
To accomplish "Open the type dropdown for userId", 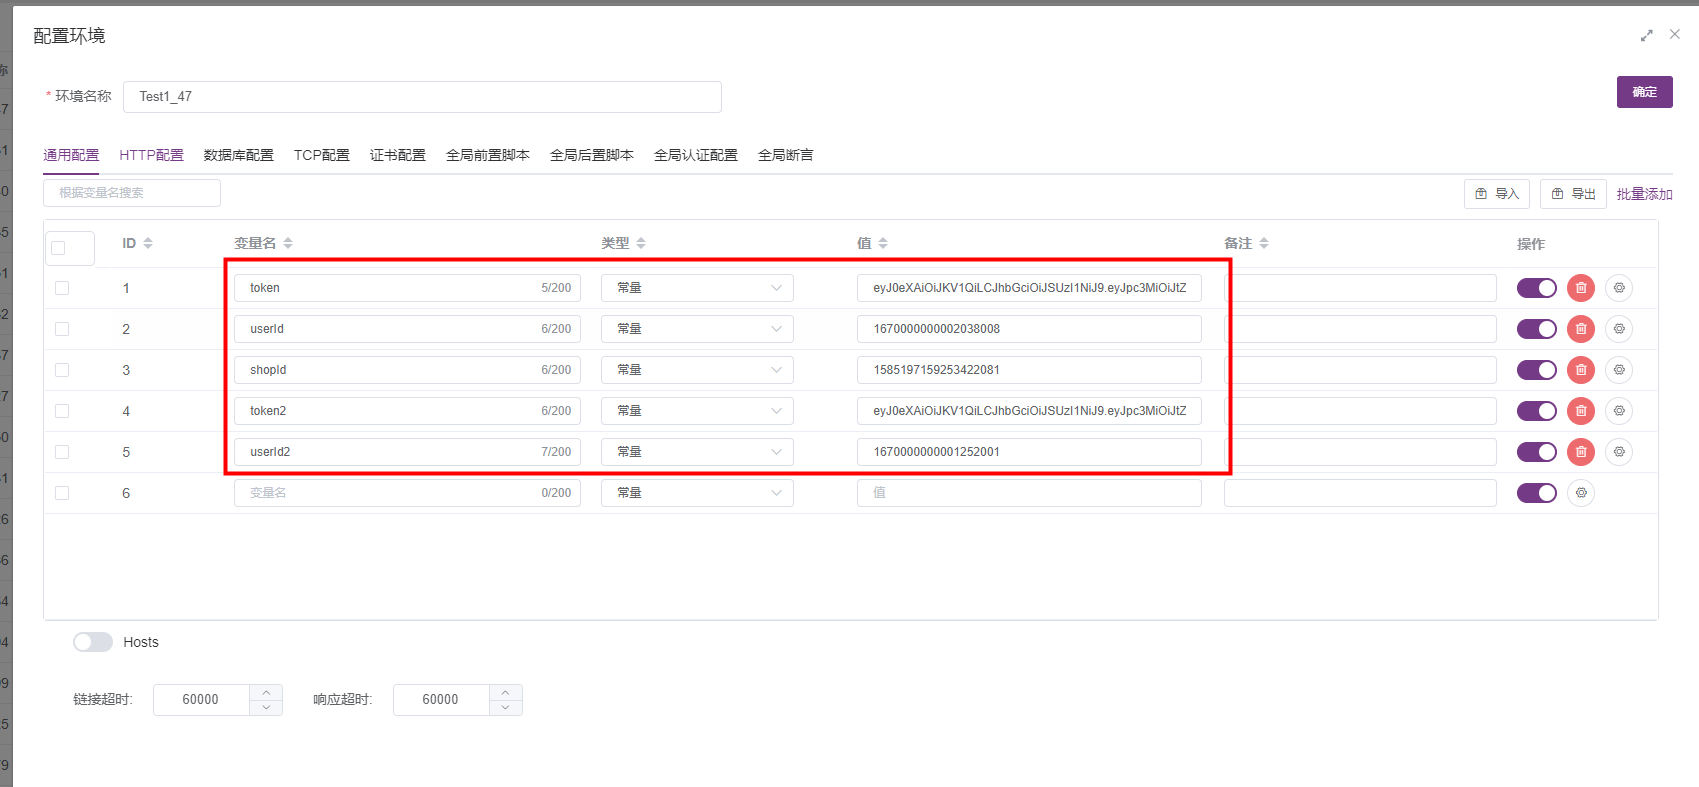I will pos(697,329).
